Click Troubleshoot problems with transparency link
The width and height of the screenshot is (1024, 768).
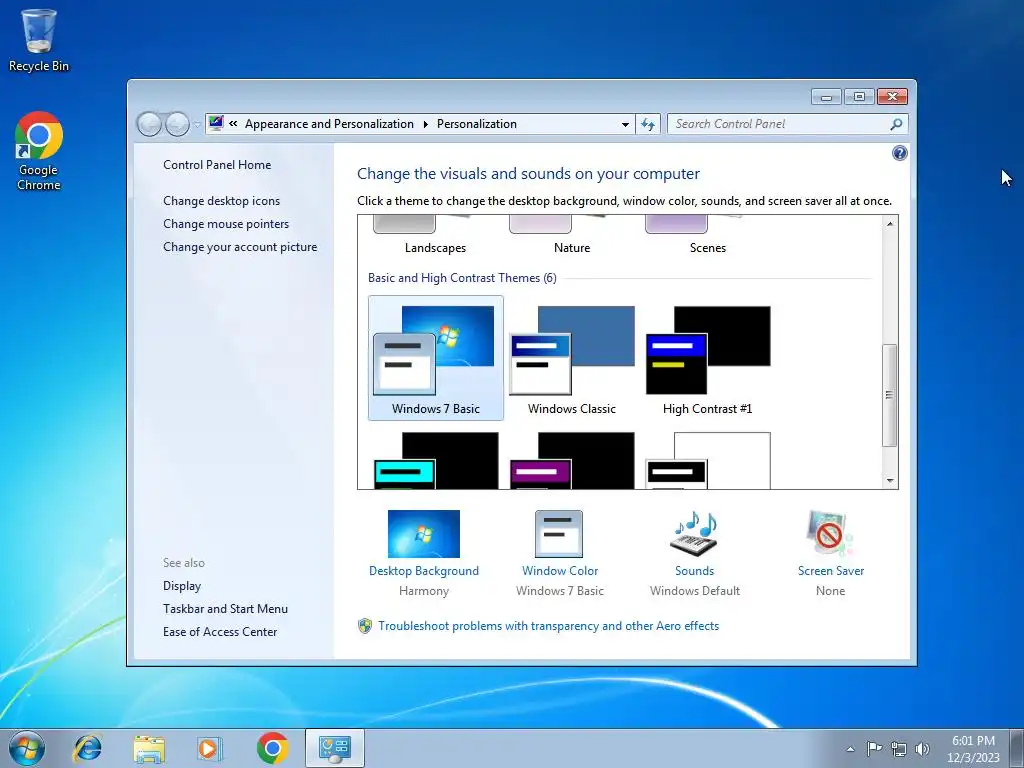[x=549, y=626]
